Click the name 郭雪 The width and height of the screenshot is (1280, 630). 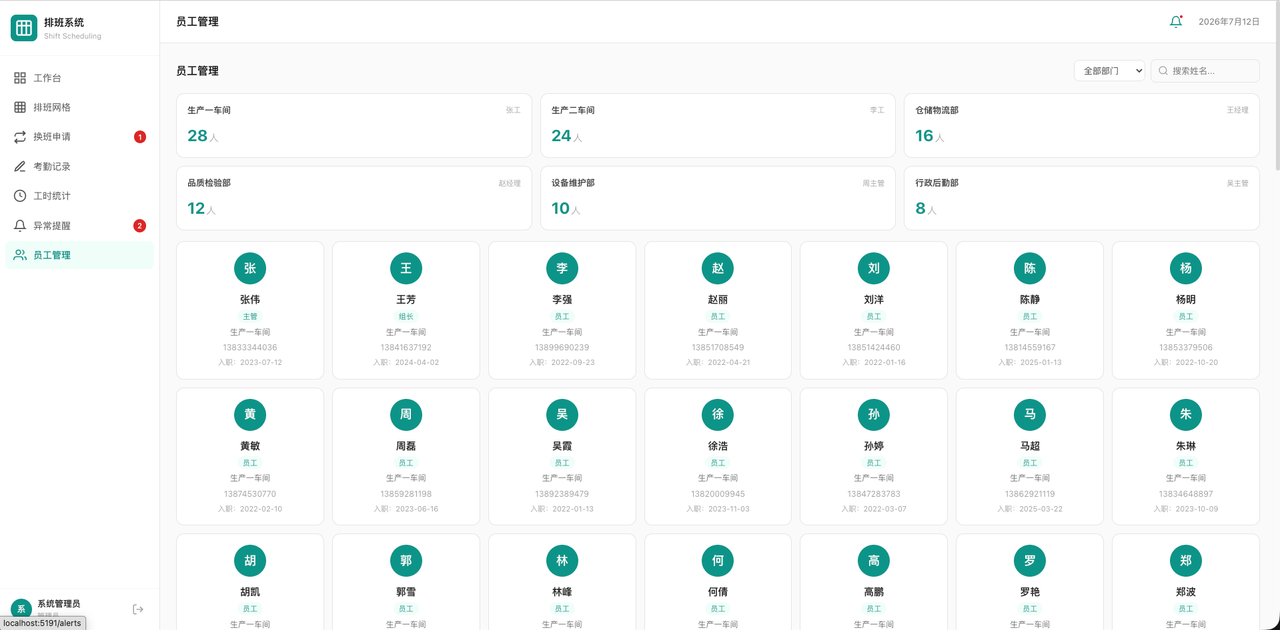pyautogui.click(x=406, y=592)
